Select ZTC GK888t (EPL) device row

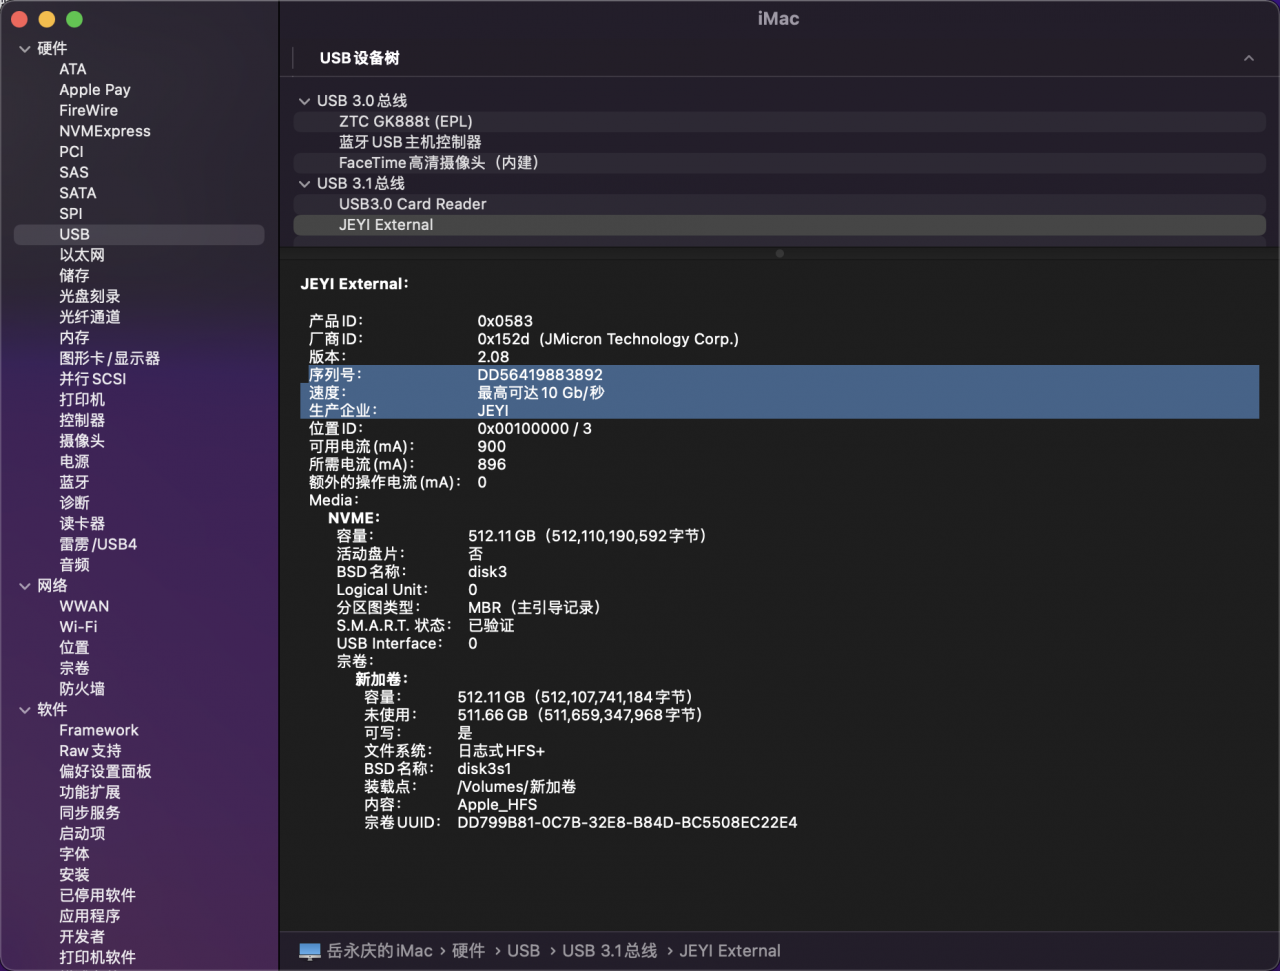pos(780,121)
